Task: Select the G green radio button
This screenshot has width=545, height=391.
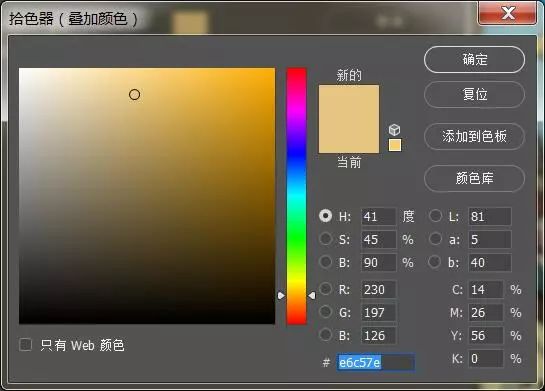Action: [326, 312]
